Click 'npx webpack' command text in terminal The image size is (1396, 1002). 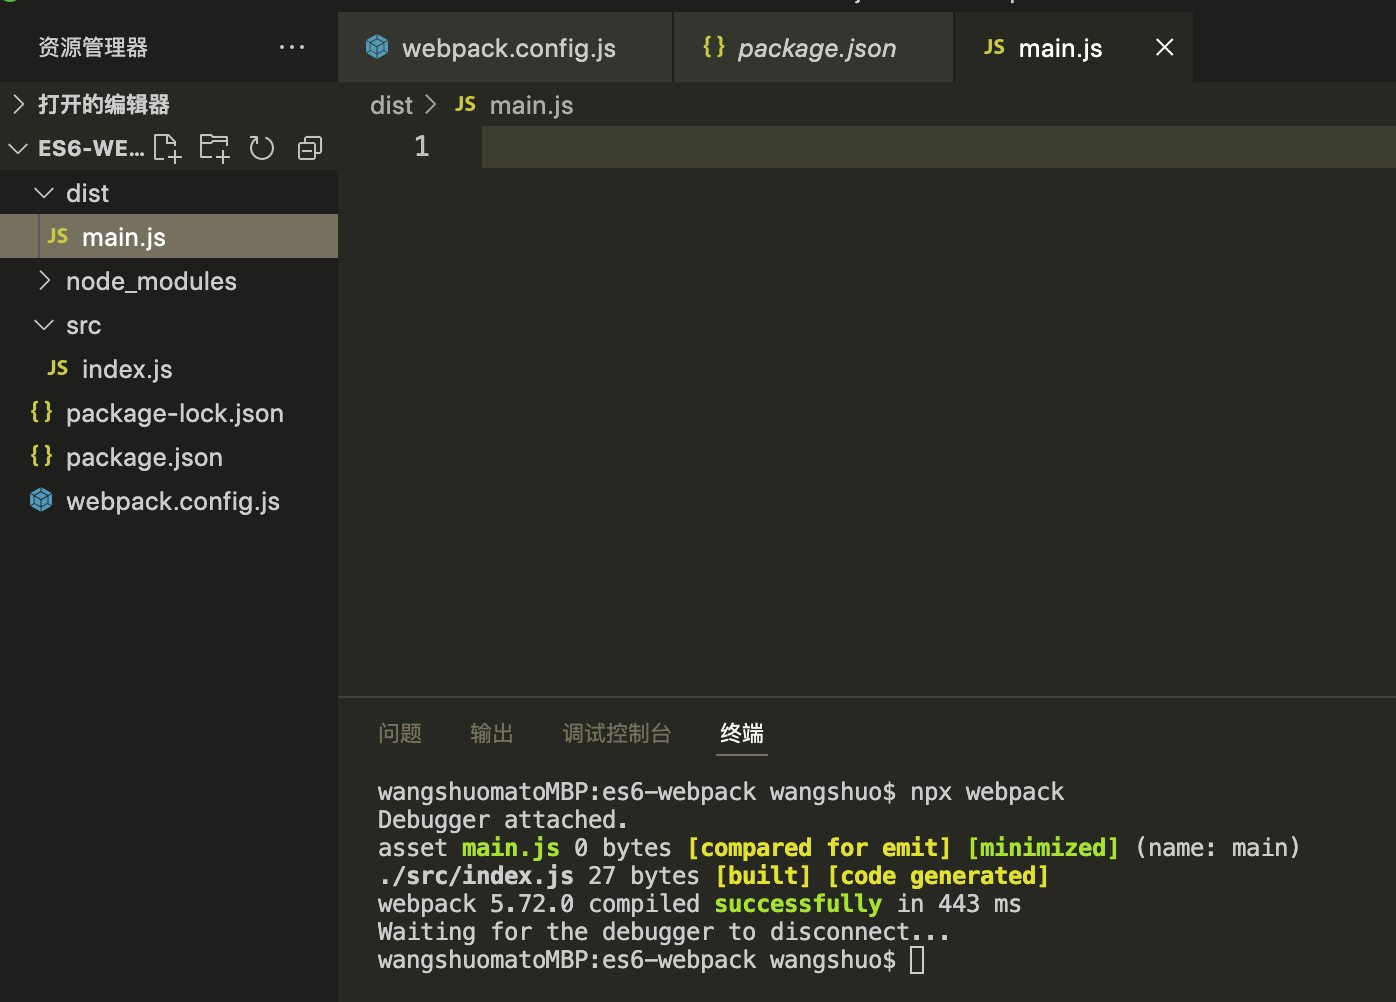click(x=987, y=792)
